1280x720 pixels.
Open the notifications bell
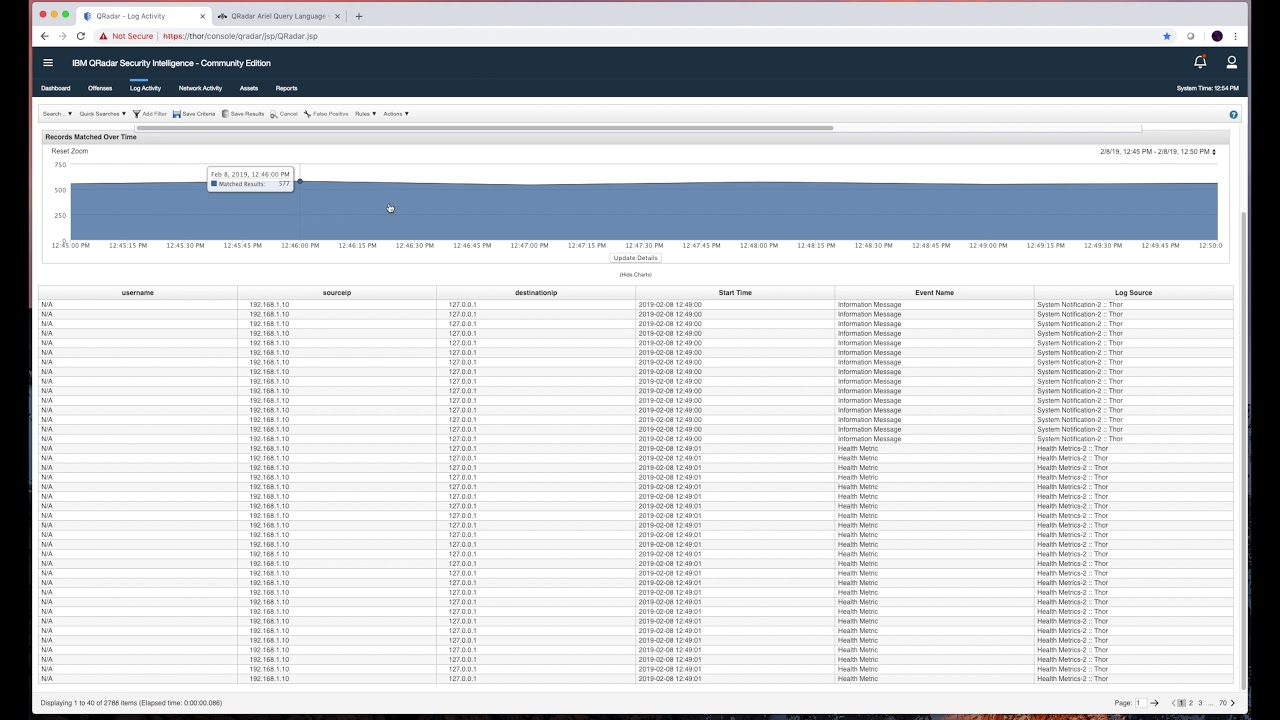coord(1200,62)
